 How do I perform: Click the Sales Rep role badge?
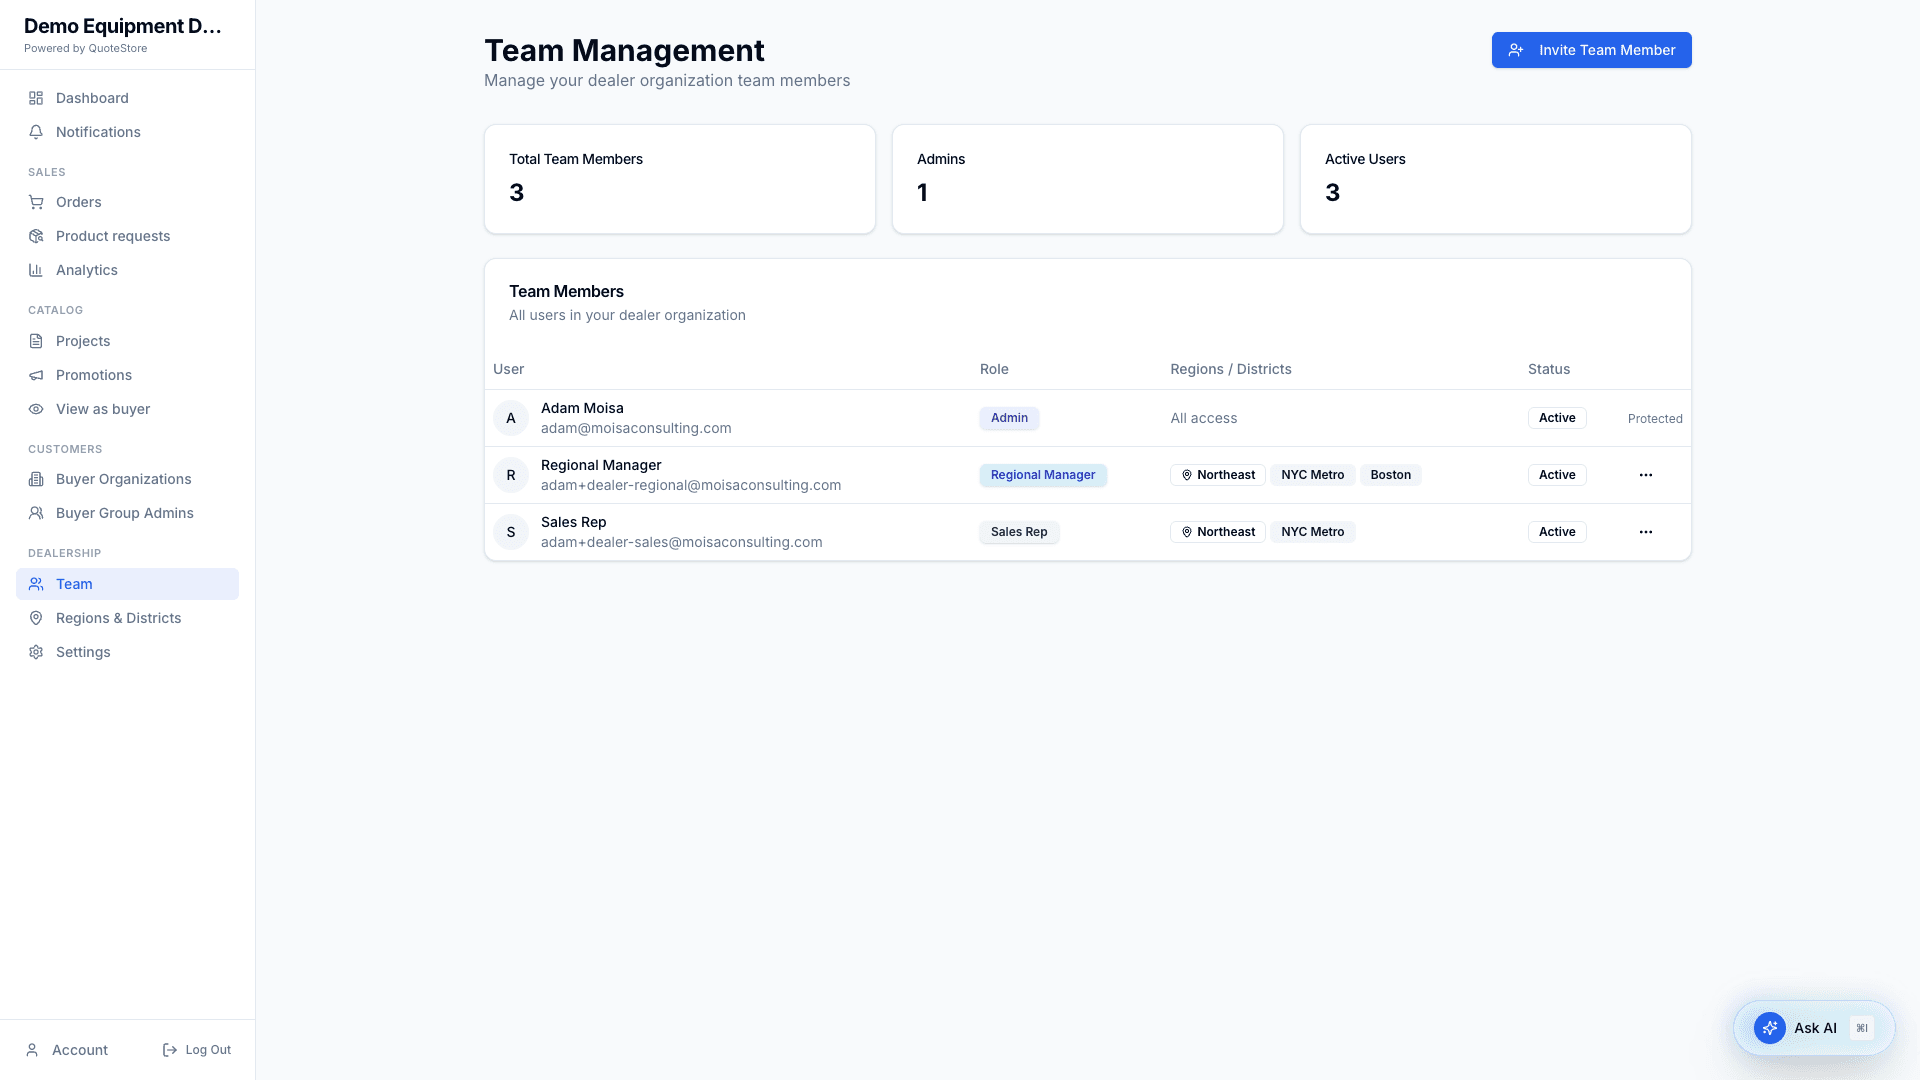click(1019, 532)
